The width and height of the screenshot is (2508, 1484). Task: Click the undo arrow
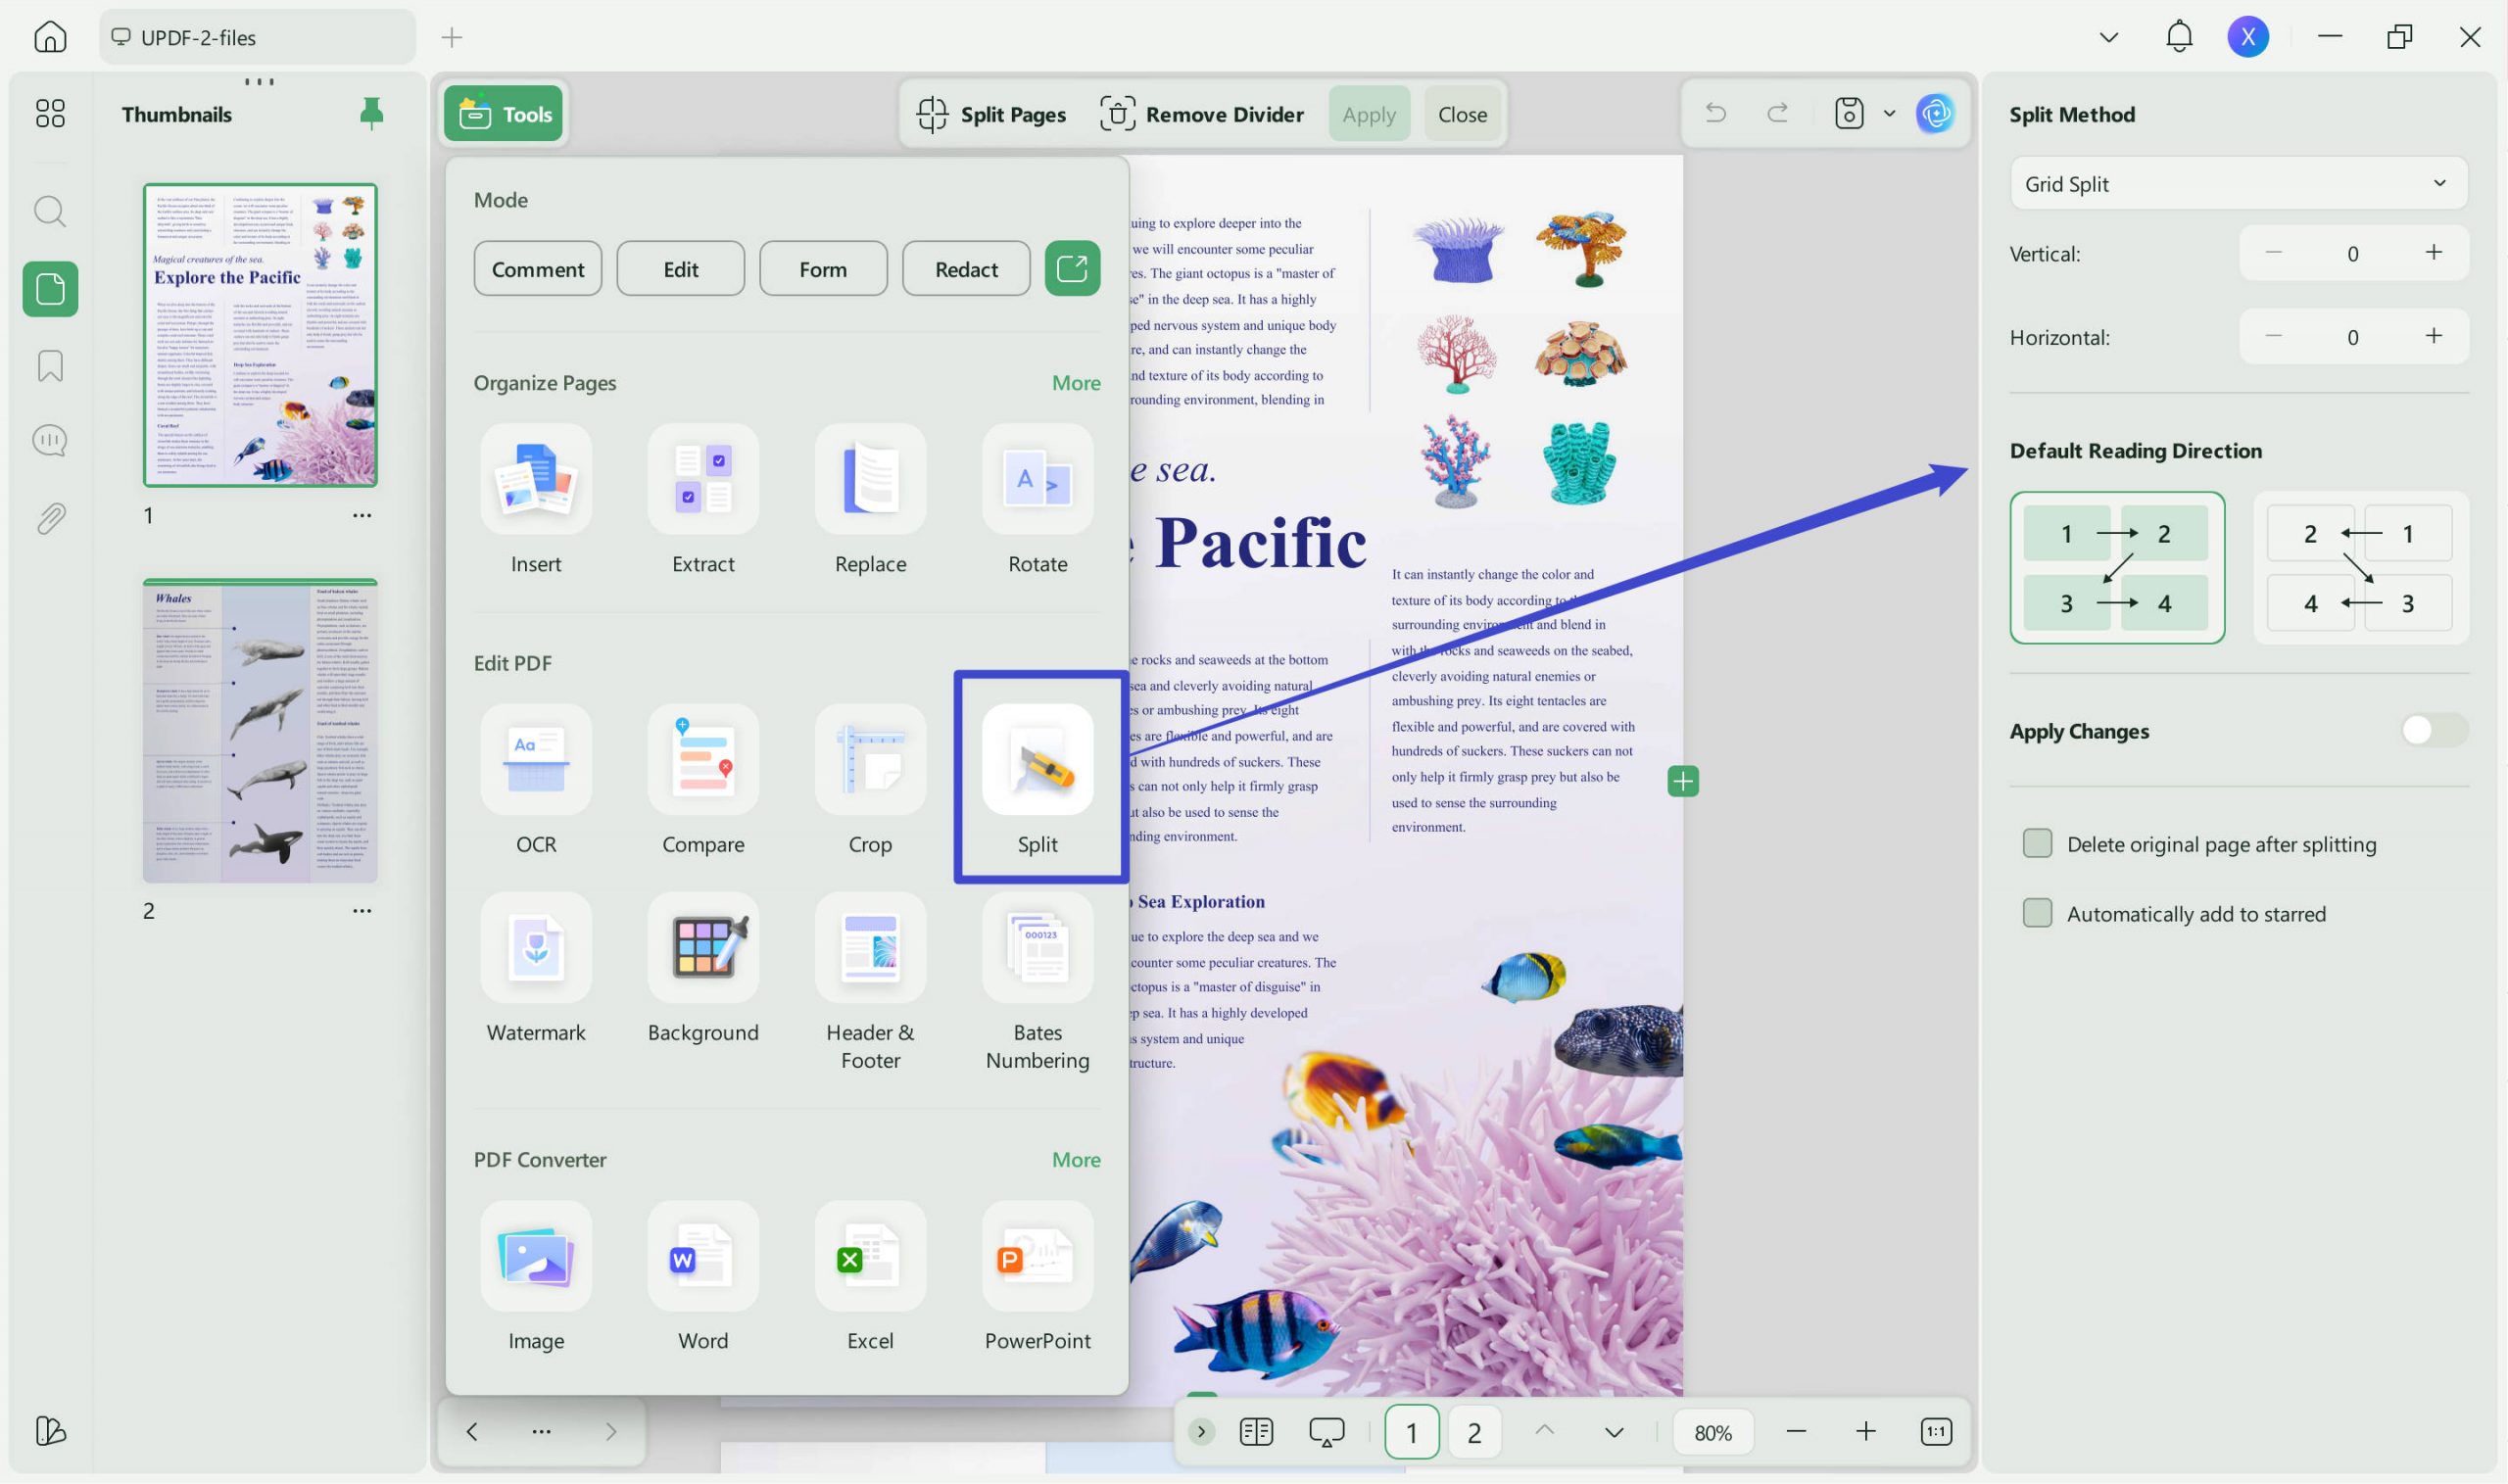(1716, 113)
